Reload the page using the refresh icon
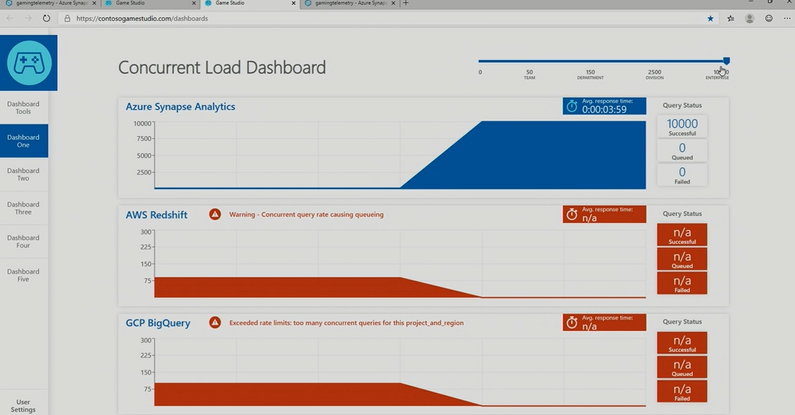795x415 pixels. point(44,18)
